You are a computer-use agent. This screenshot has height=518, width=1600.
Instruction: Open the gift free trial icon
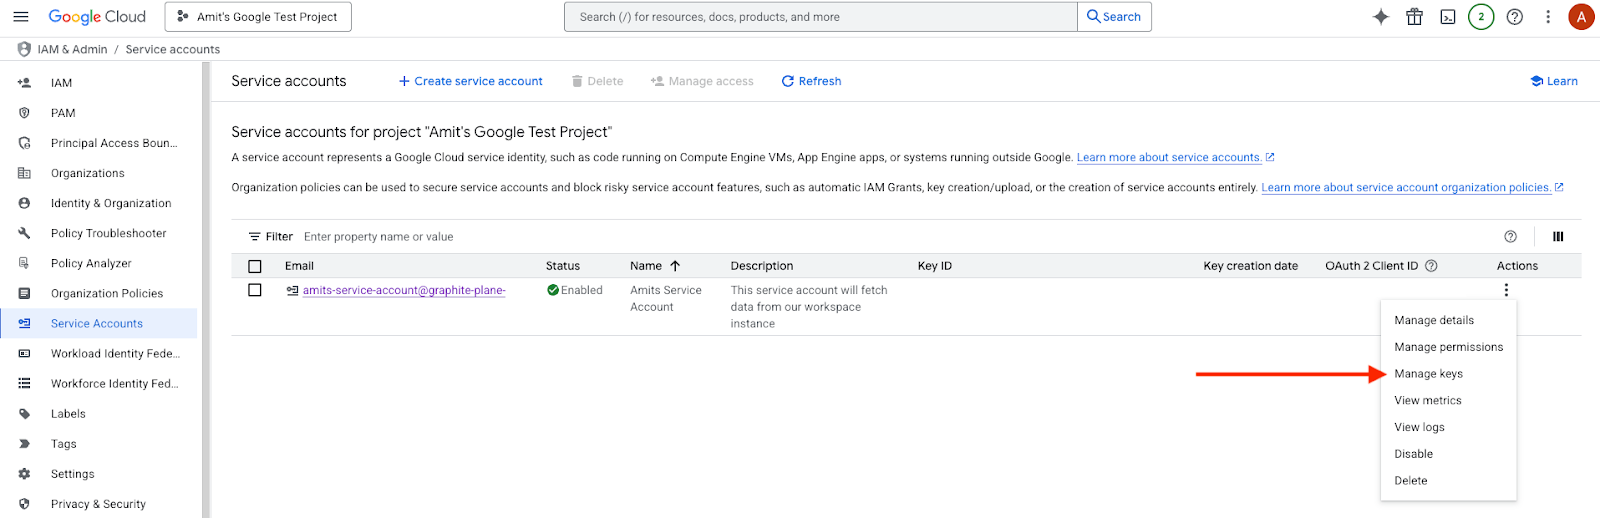click(x=1414, y=17)
